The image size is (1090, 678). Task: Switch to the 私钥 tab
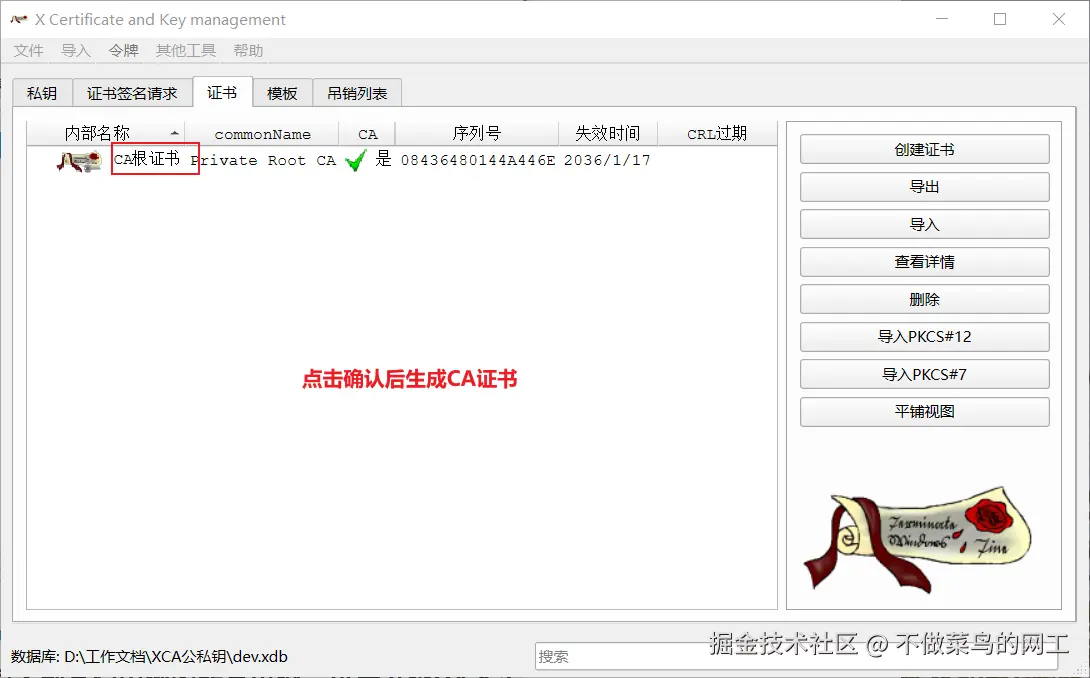(x=41, y=92)
